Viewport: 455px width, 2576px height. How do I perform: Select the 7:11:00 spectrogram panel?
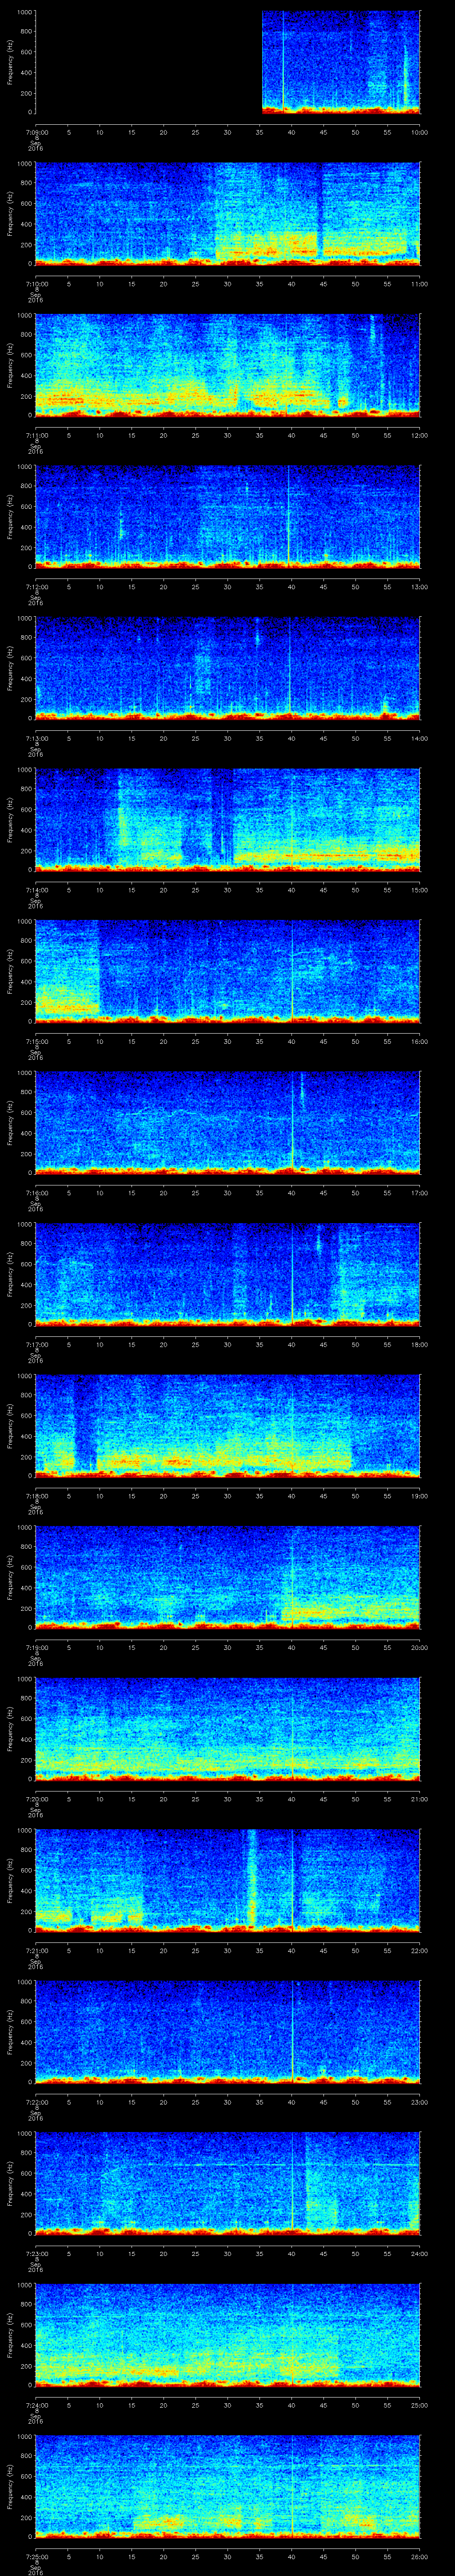[x=227, y=365]
